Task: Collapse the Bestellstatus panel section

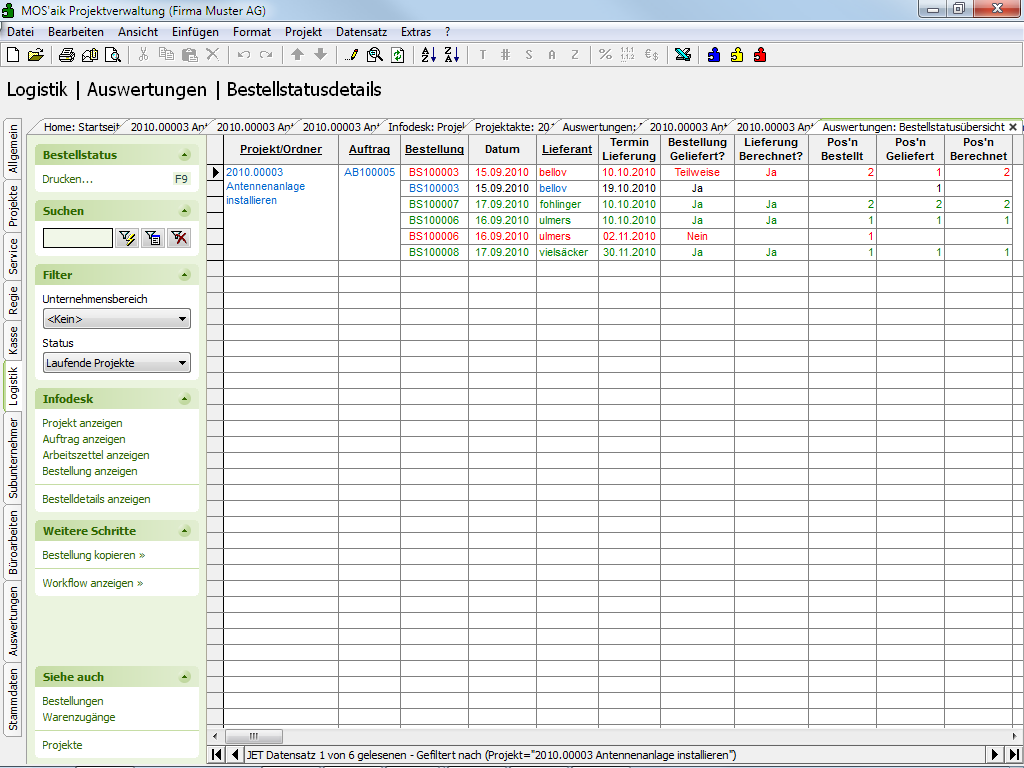Action: pyautogui.click(x=185, y=155)
